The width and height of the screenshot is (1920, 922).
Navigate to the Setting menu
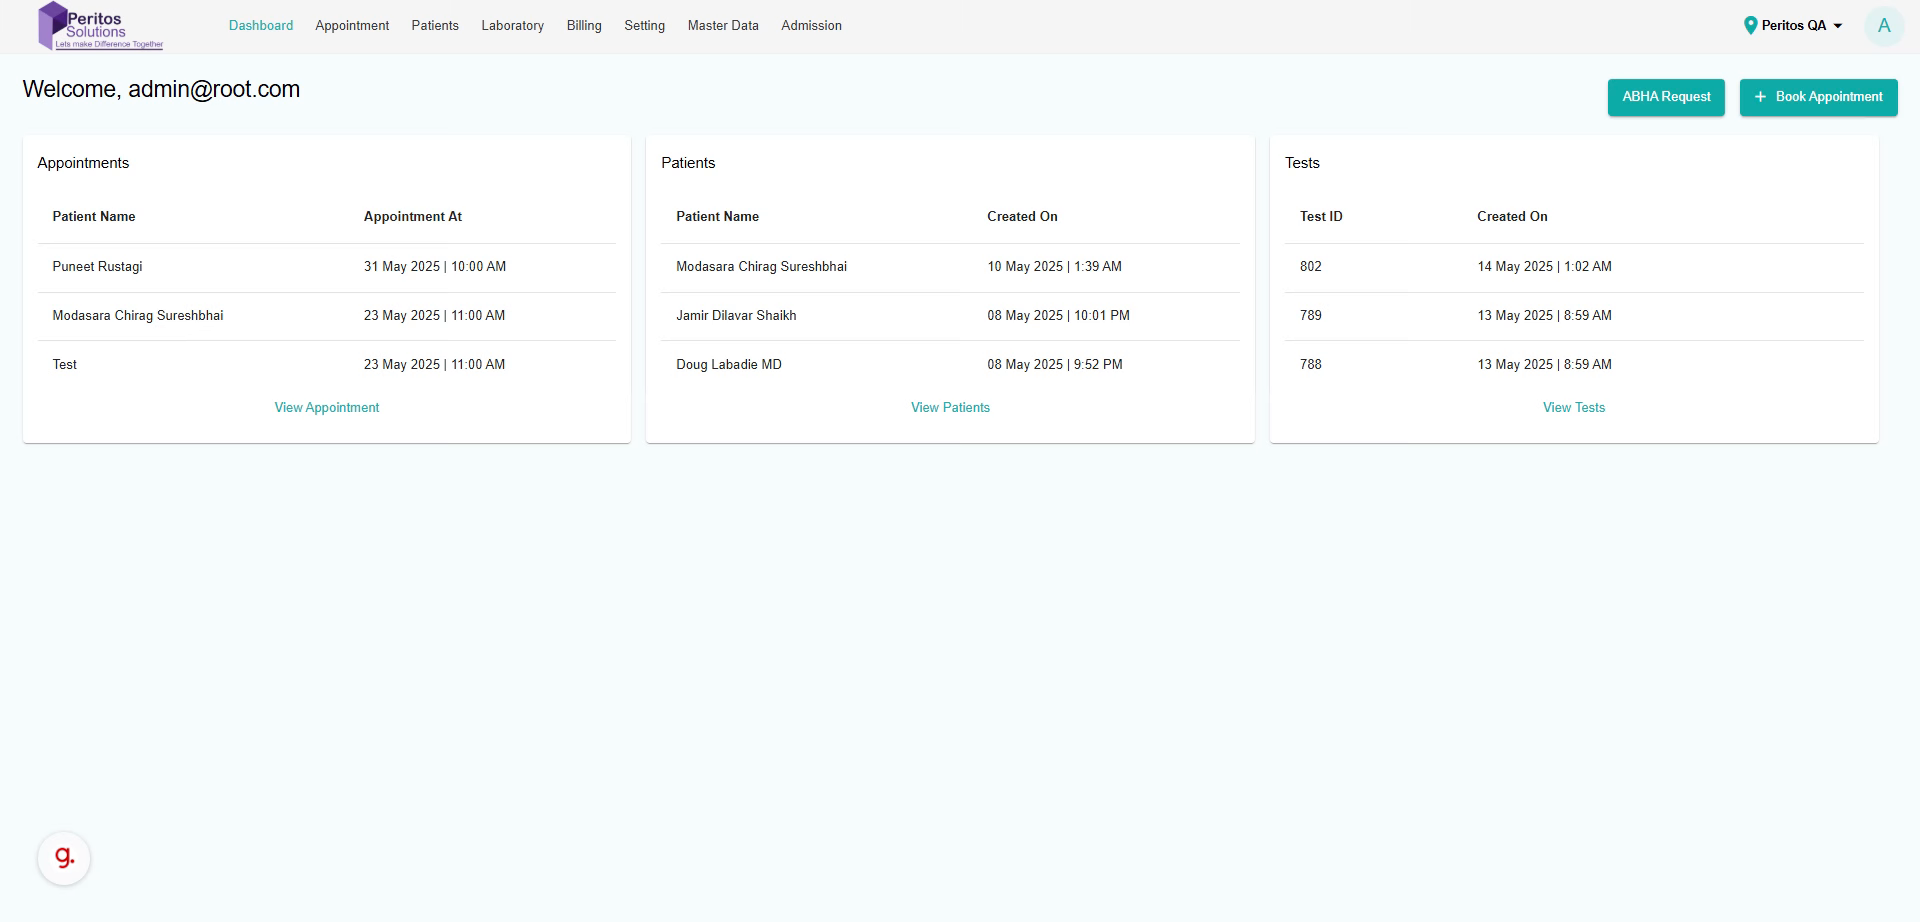(x=644, y=26)
